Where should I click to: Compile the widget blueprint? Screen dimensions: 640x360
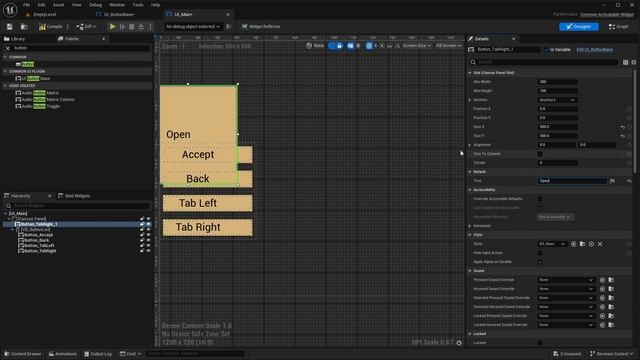pyautogui.click(x=51, y=27)
